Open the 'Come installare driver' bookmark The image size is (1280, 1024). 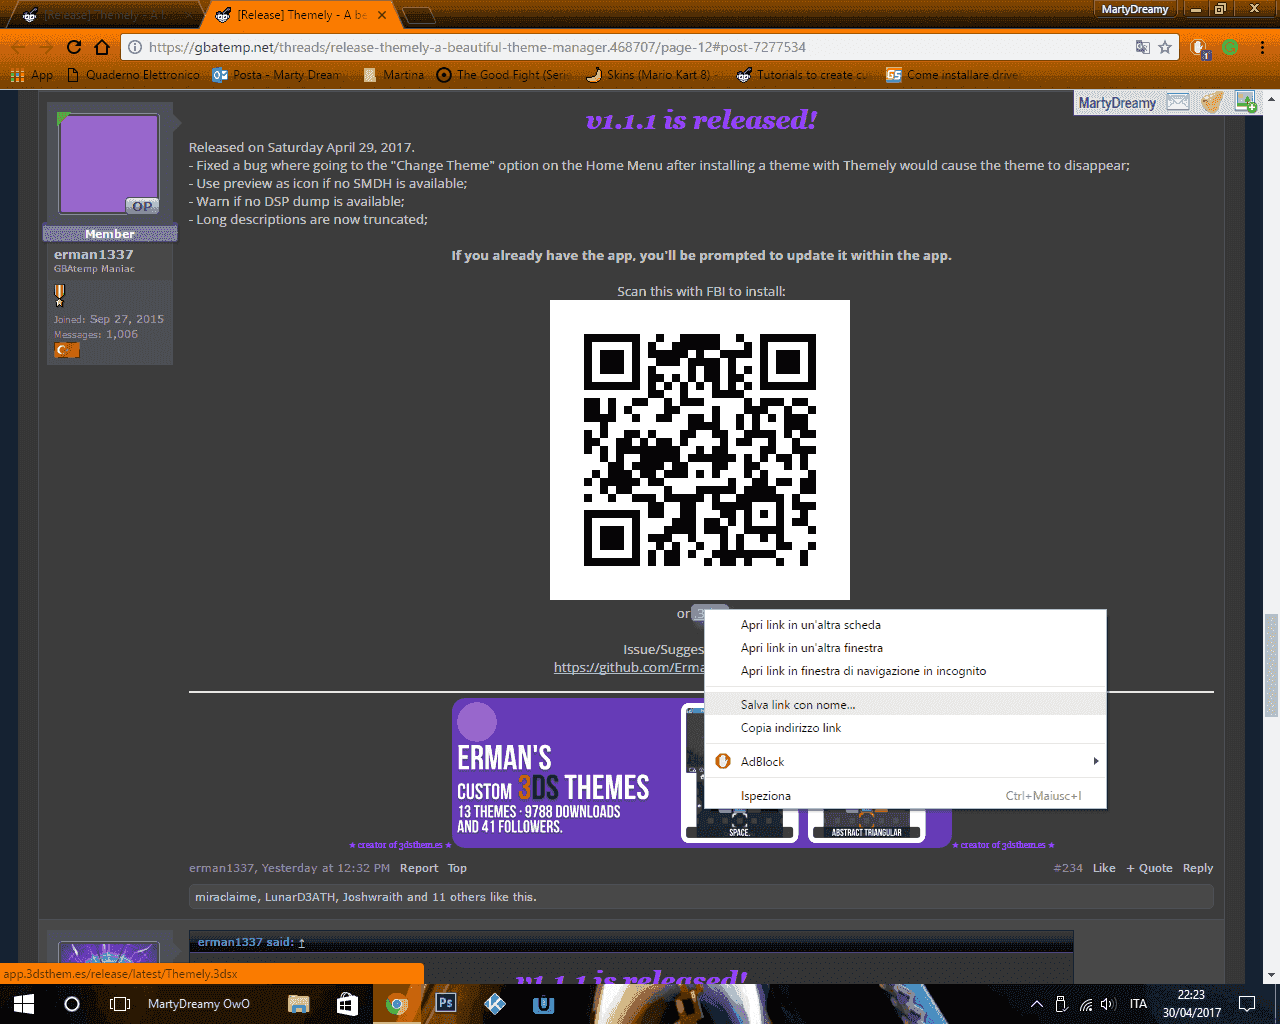(954, 75)
